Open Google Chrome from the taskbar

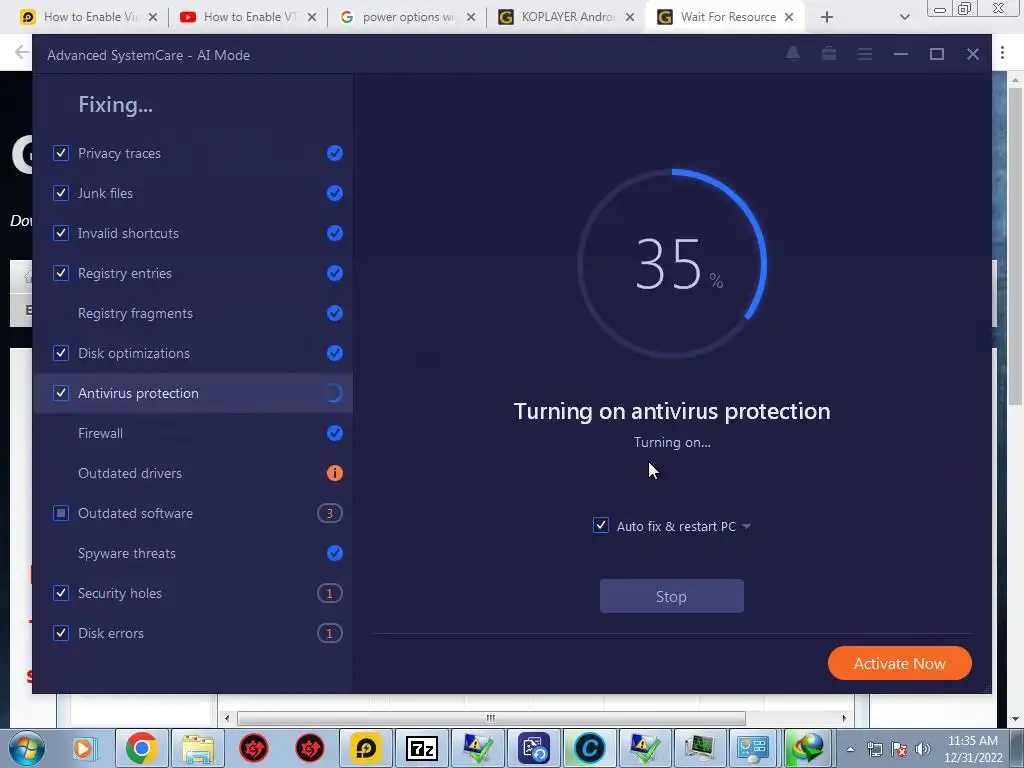coord(141,748)
